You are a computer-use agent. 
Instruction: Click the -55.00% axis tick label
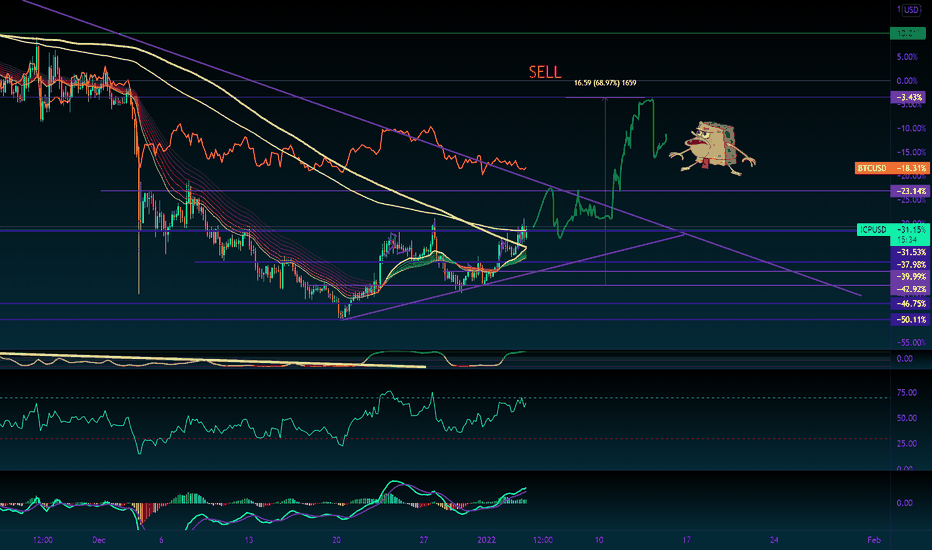(x=910, y=342)
